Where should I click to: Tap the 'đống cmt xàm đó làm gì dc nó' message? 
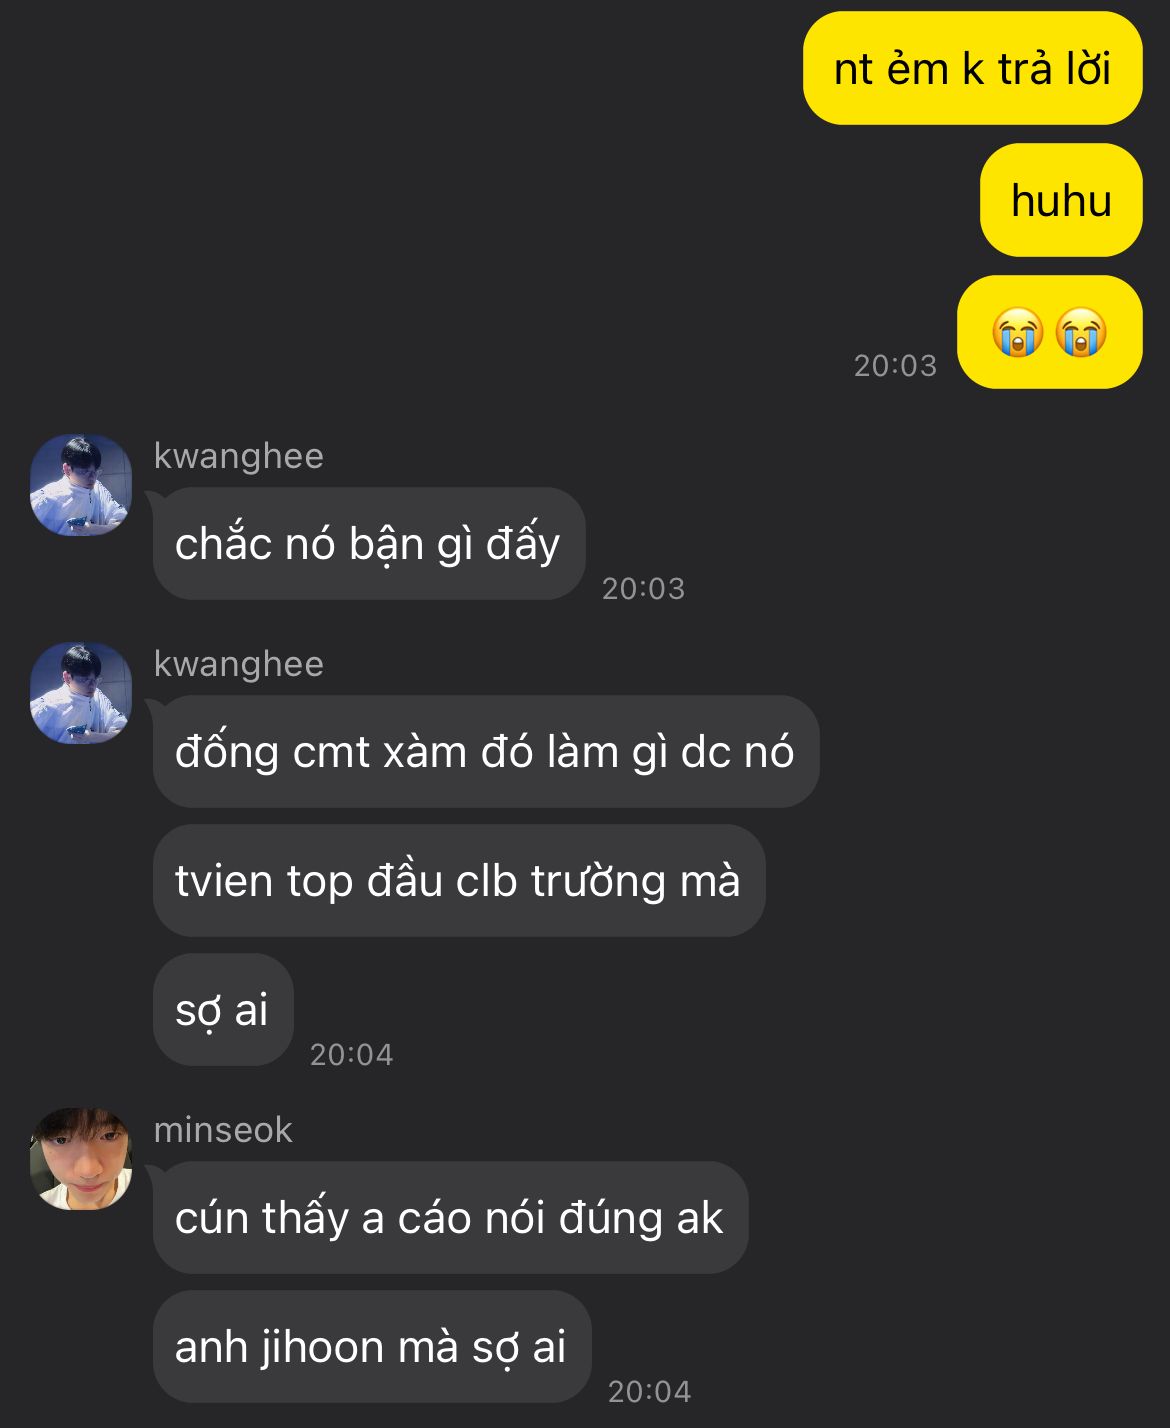point(486,752)
